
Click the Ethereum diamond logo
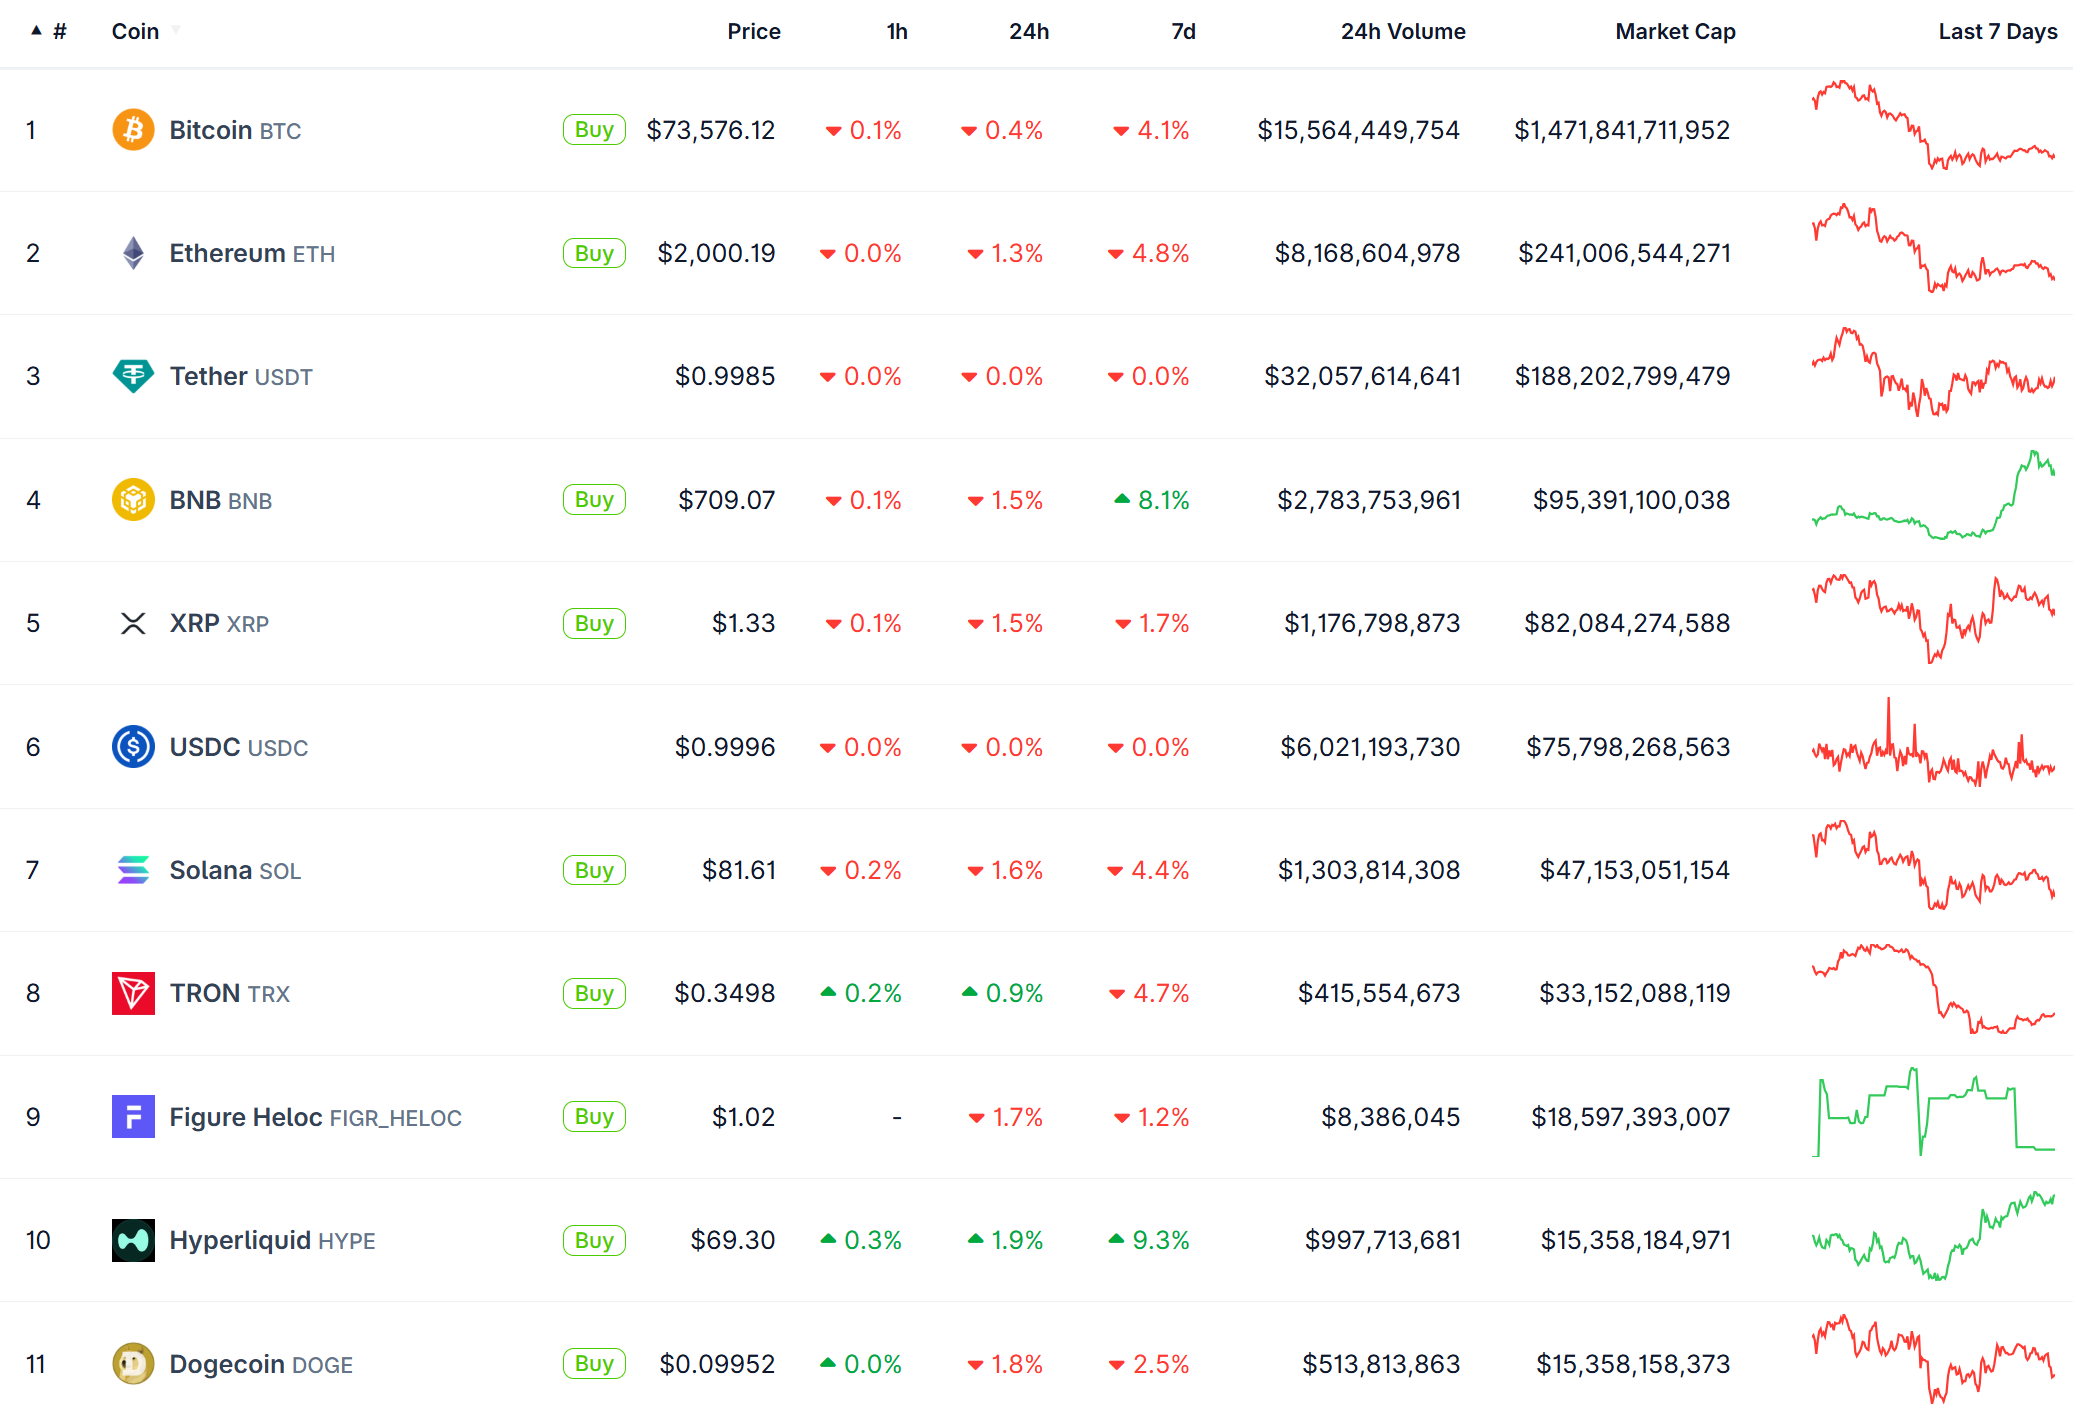[133, 253]
